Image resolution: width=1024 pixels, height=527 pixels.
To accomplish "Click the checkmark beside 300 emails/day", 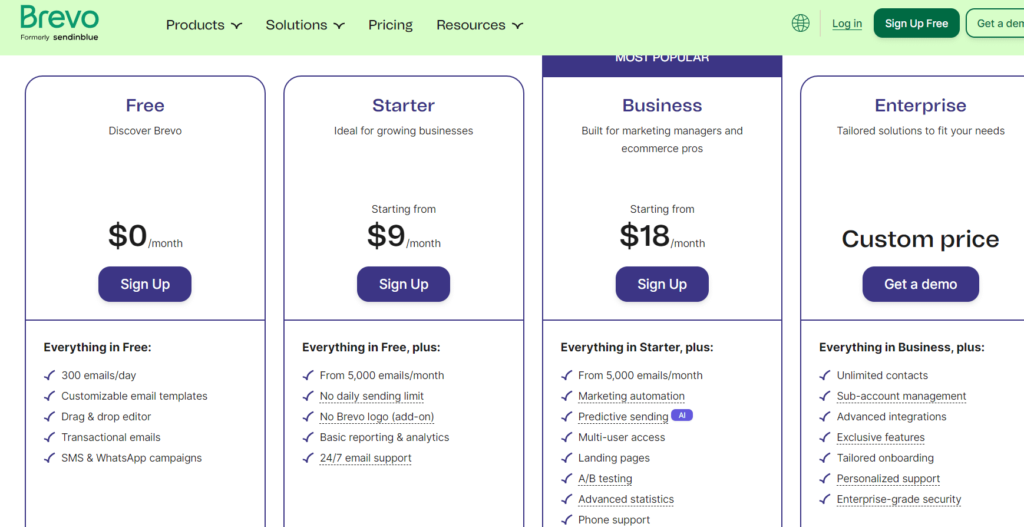I will 49,375.
